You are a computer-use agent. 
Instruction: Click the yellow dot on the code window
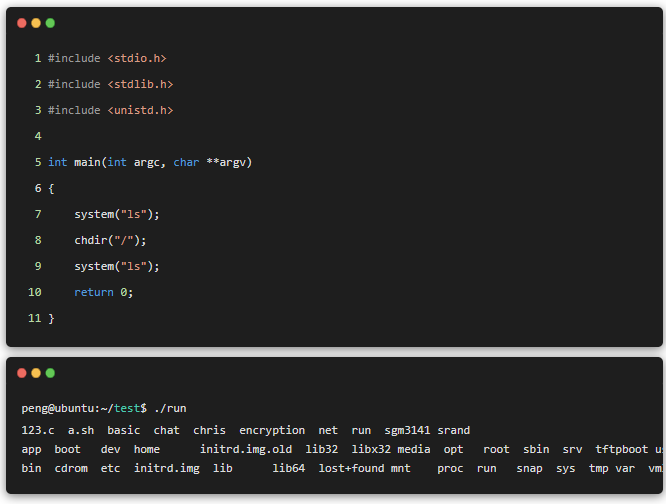point(36,23)
